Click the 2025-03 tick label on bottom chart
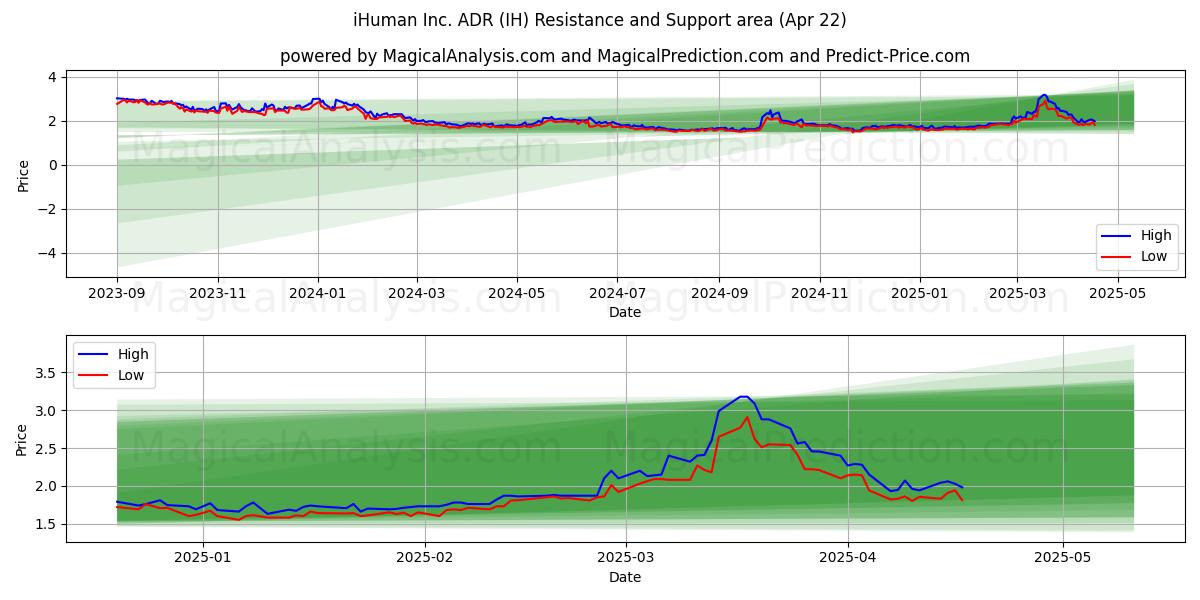This screenshot has width=1200, height=600. [626, 559]
